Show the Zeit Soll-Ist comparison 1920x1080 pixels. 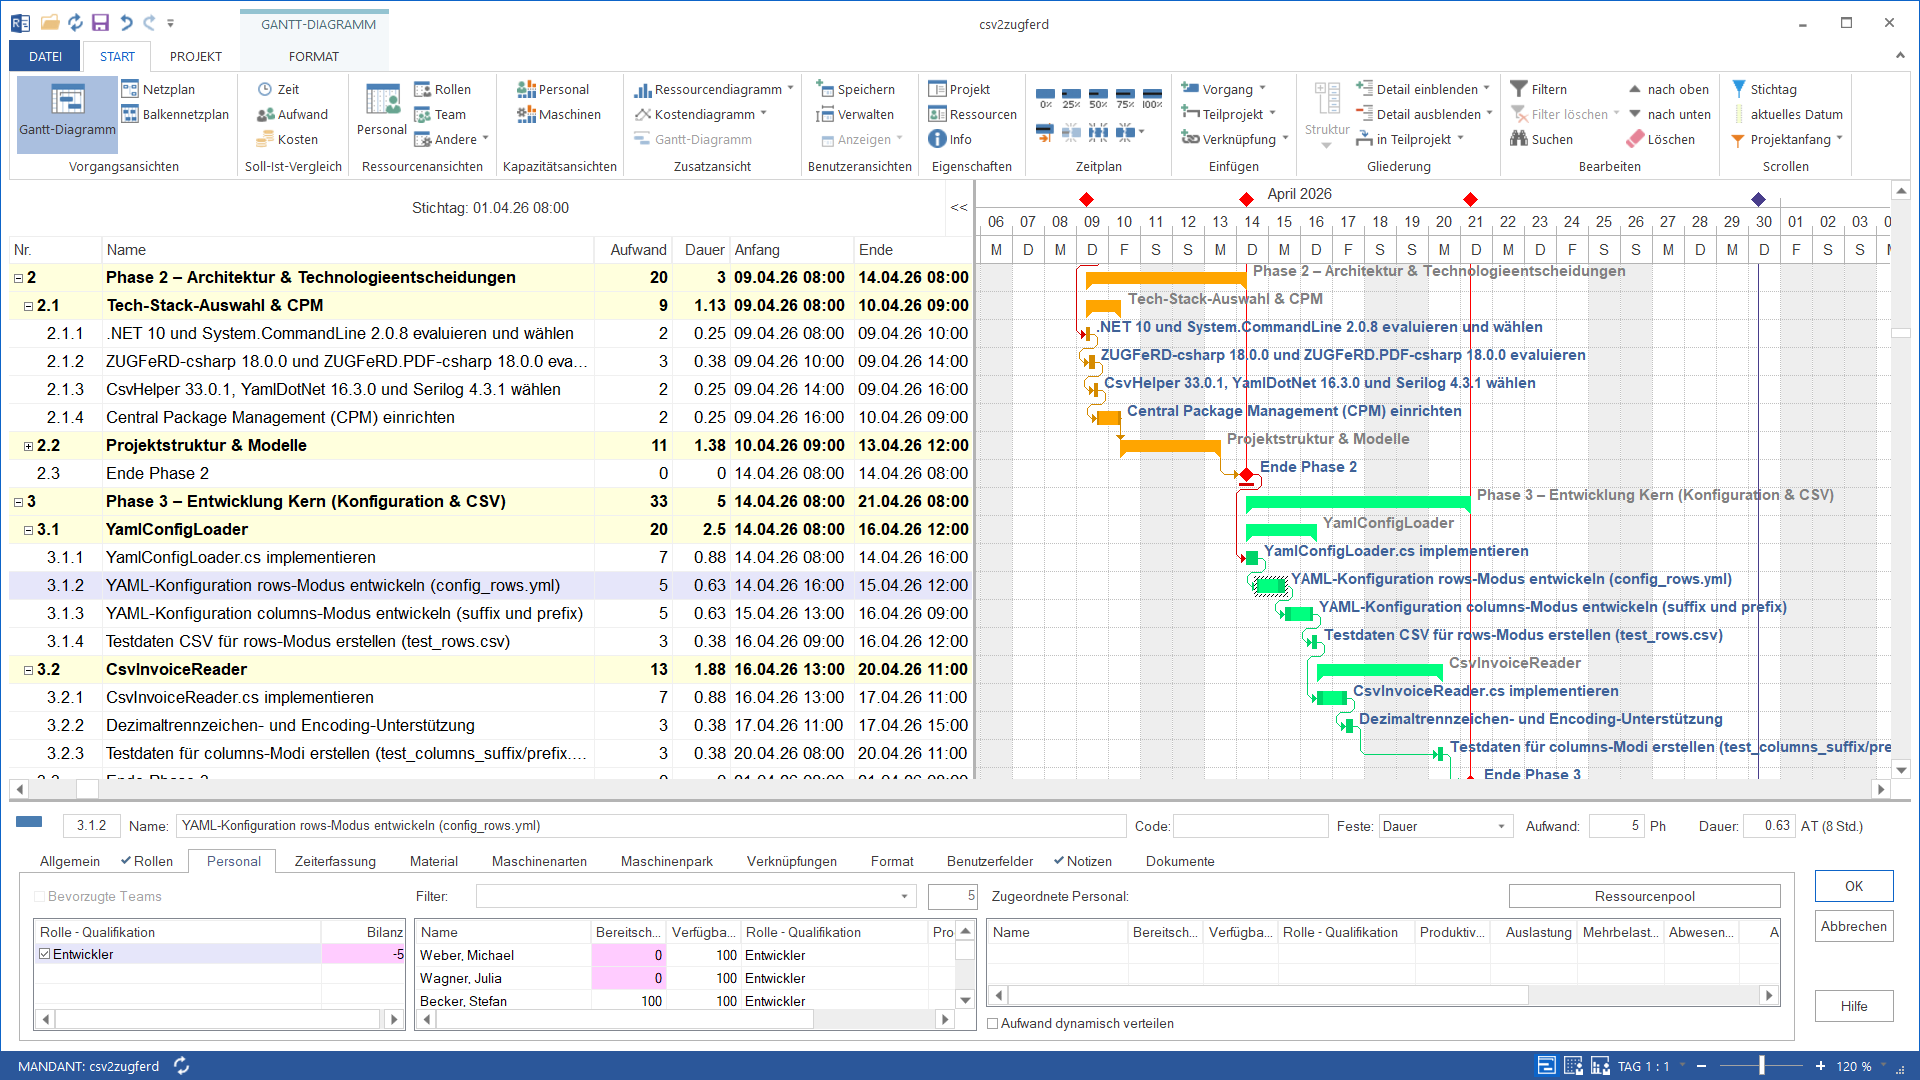[278, 89]
